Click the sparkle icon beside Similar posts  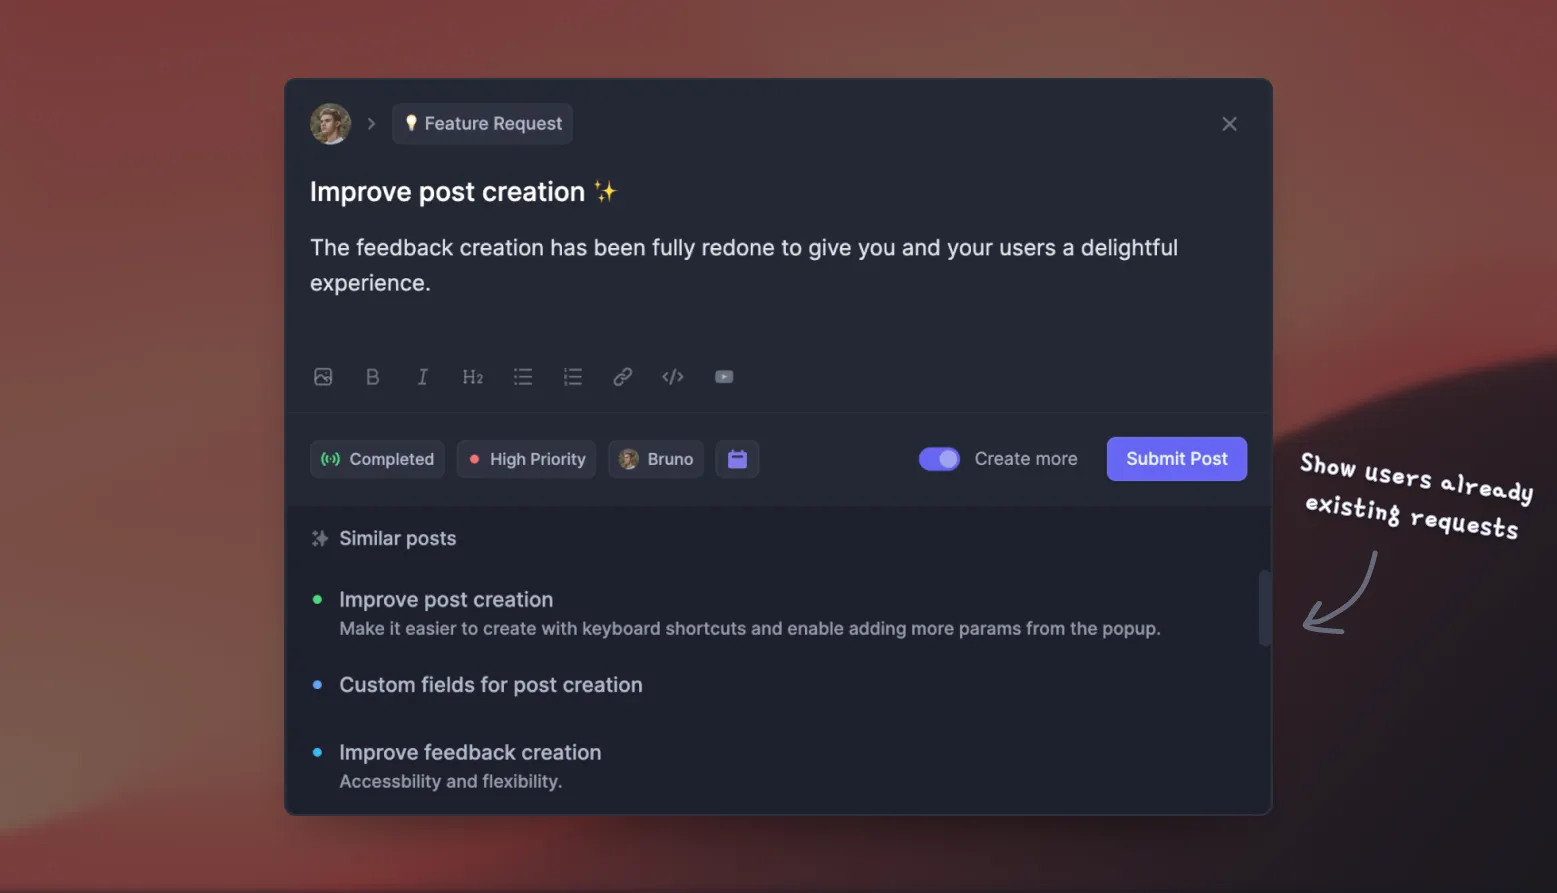pos(320,538)
